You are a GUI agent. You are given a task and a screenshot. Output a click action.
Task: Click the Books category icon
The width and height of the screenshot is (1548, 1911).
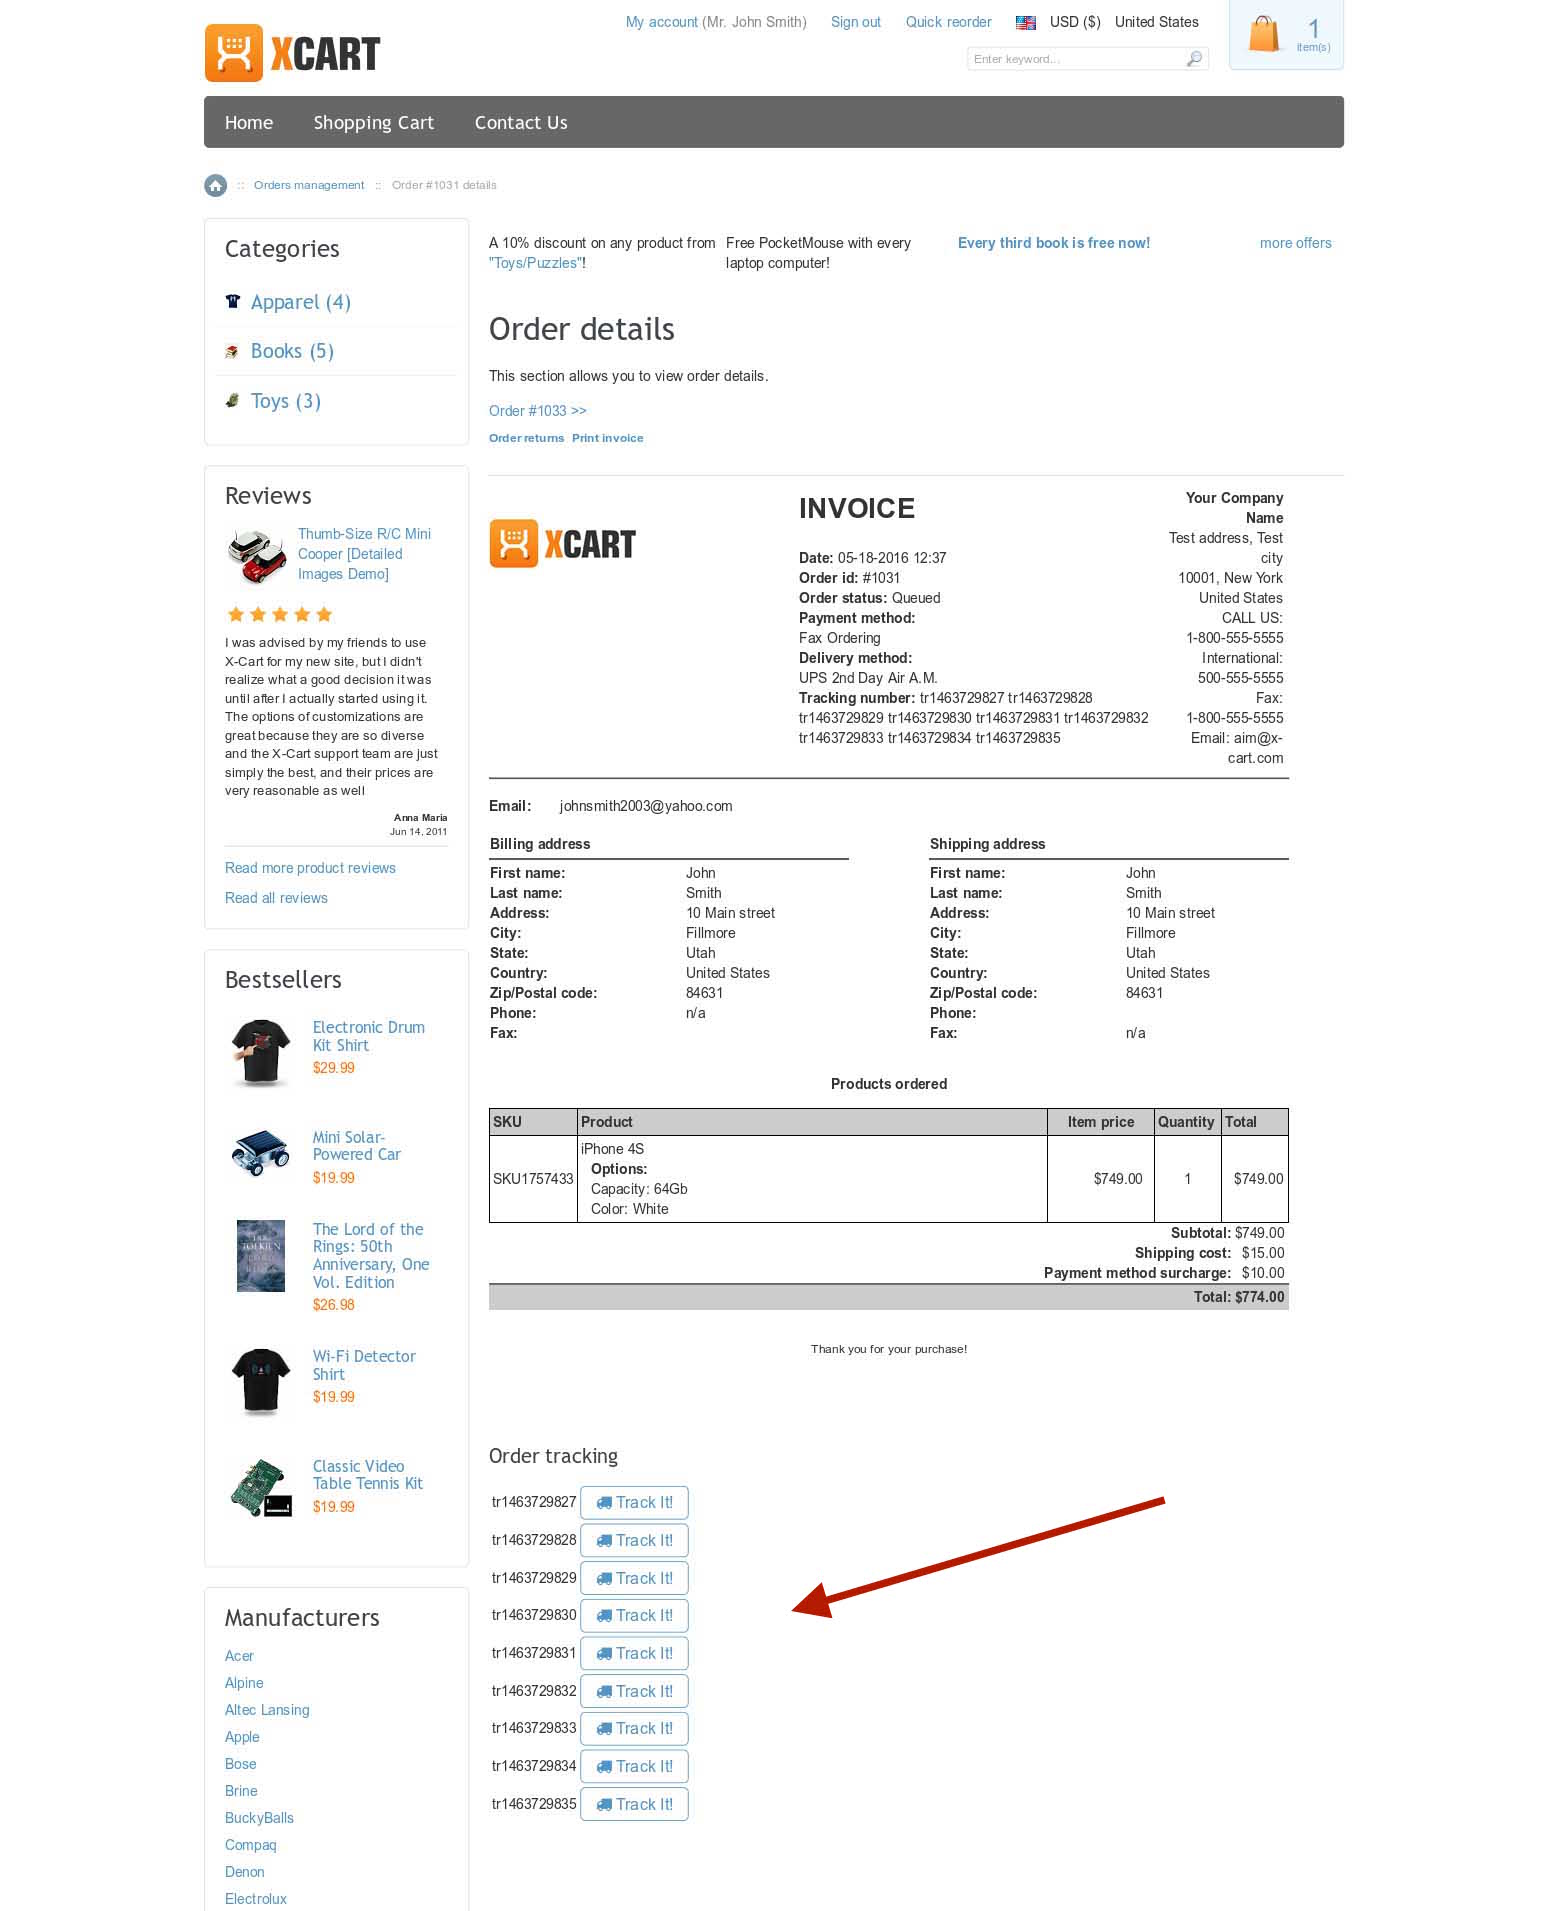pyautogui.click(x=232, y=351)
